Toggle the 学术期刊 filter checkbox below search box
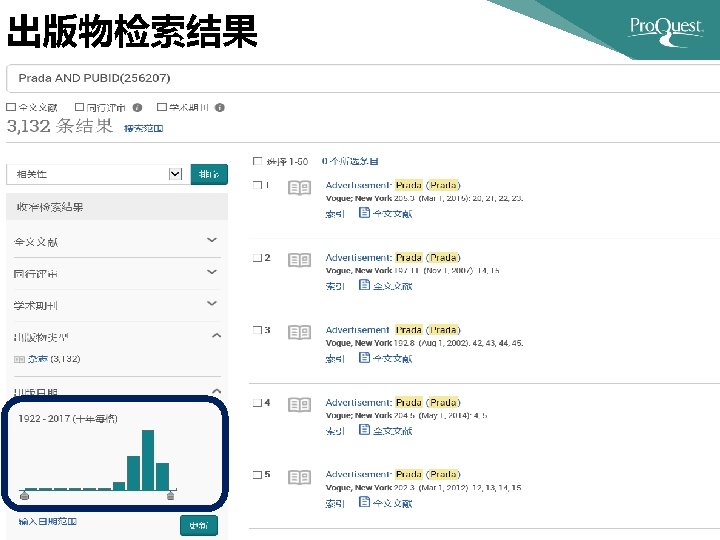The height and width of the screenshot is (540, 720). pyautogui.click(x=162, y=107)
